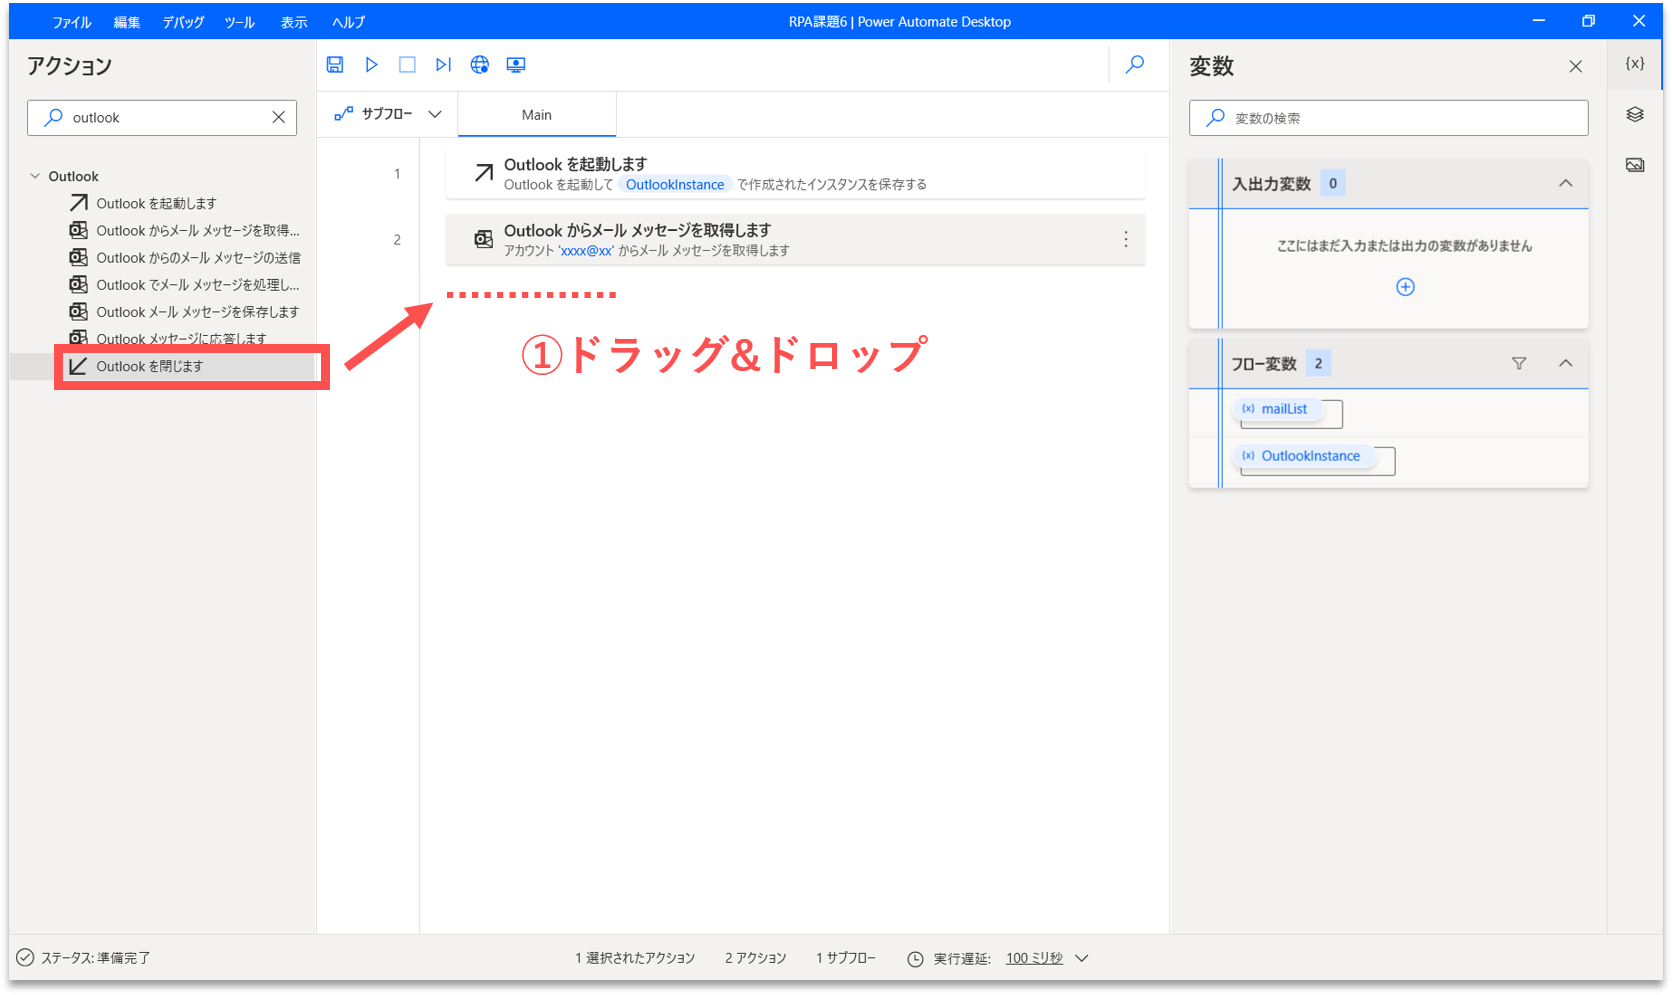
Task: Collapse the フロー変数 section
Action: (1566, 364)
